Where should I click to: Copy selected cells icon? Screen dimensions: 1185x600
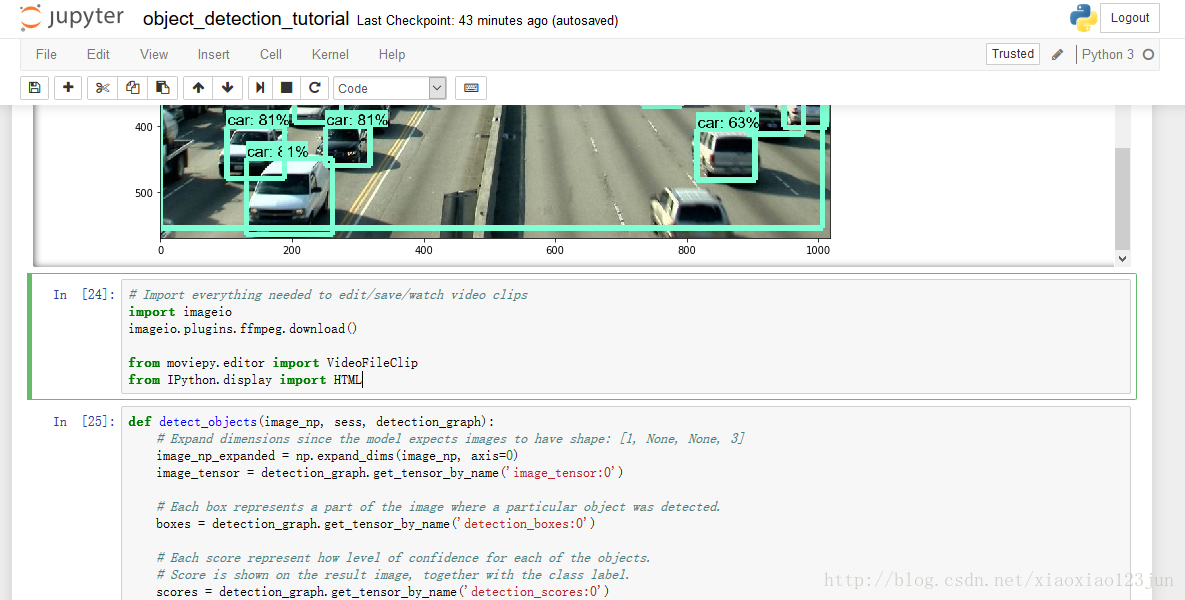coord(132,88)
